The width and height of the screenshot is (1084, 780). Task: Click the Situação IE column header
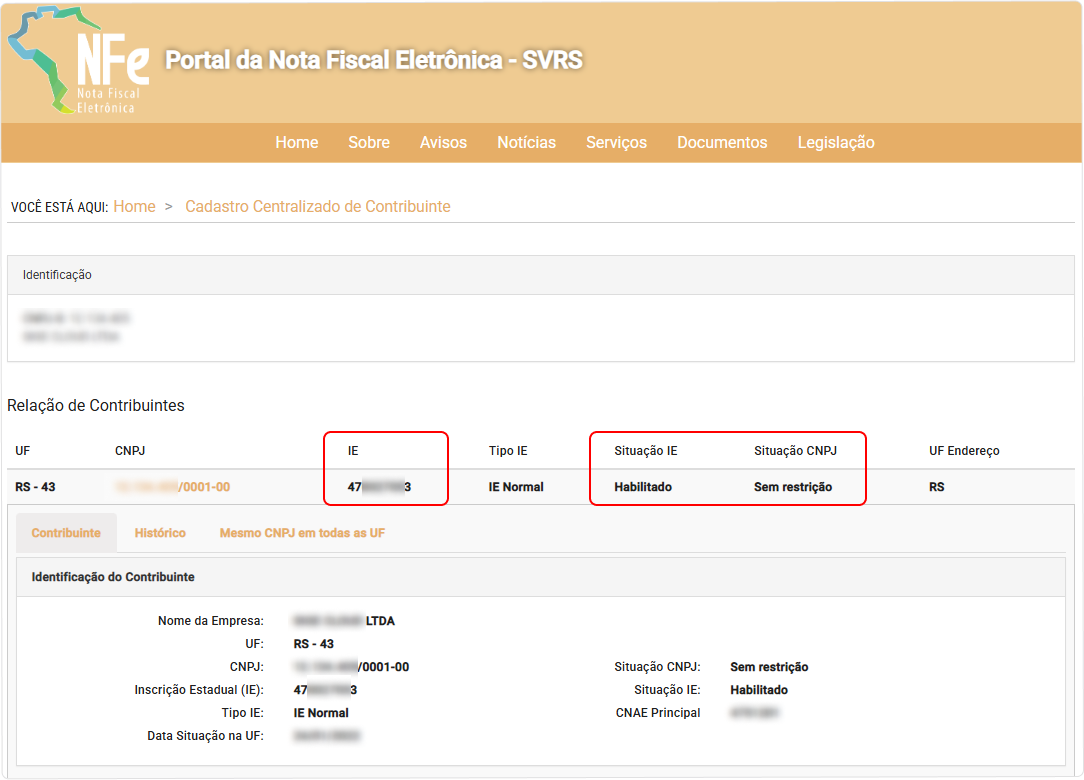tap(646, 451)
